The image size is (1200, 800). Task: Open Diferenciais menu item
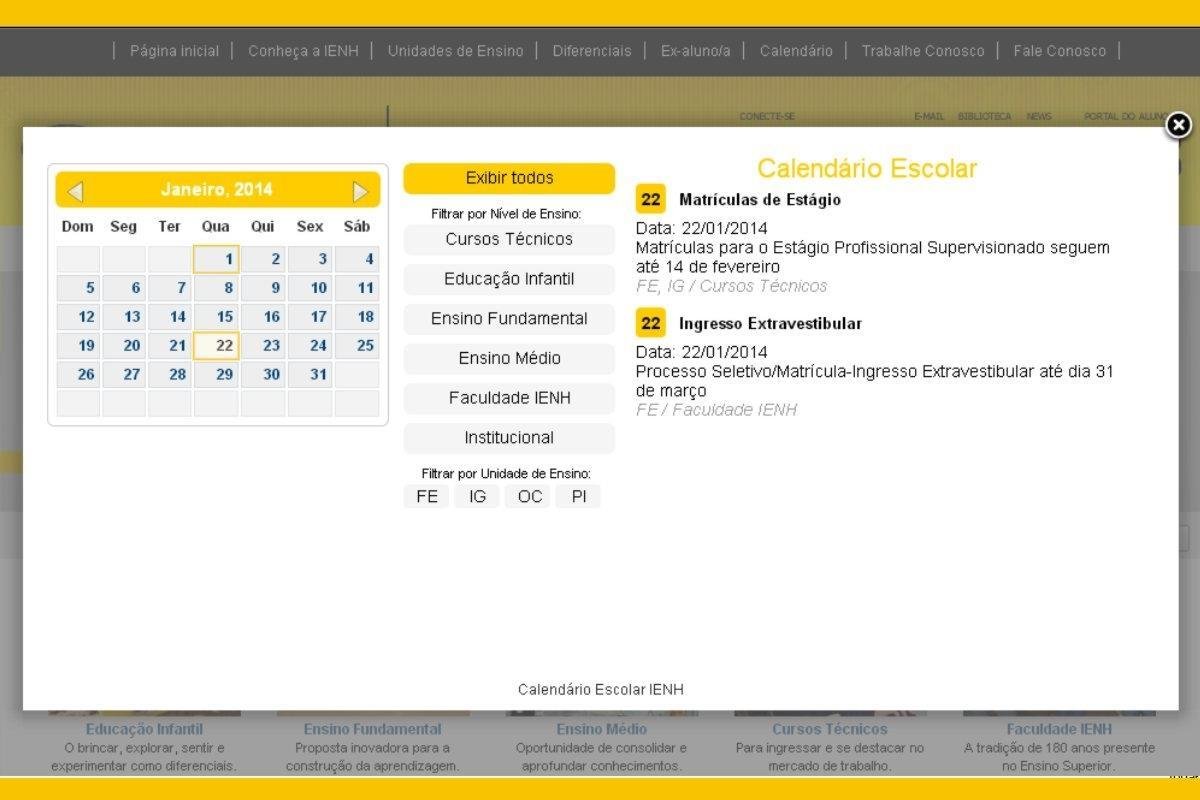point(592,51)
